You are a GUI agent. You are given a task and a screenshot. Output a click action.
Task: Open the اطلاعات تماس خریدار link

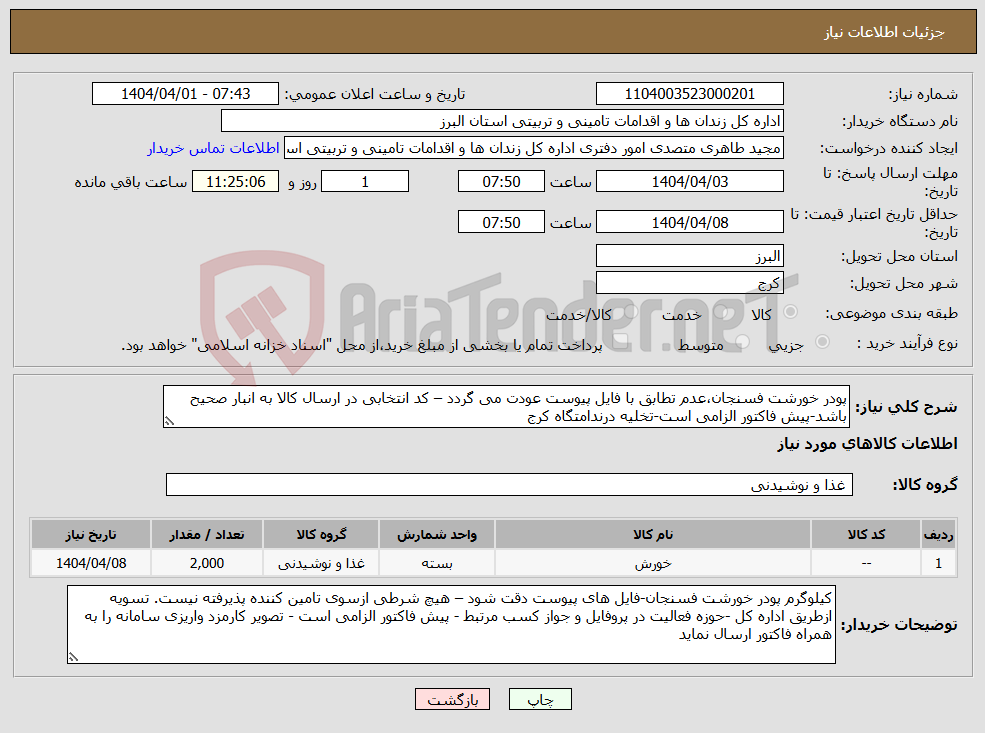[214, 148]
